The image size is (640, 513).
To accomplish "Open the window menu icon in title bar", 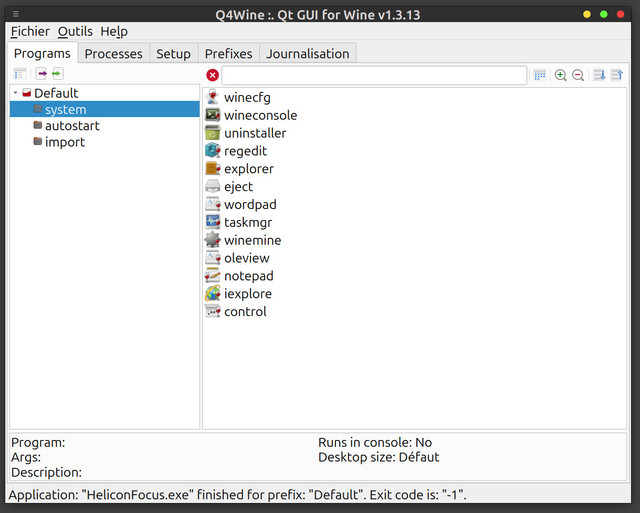I will coord(16,14).
